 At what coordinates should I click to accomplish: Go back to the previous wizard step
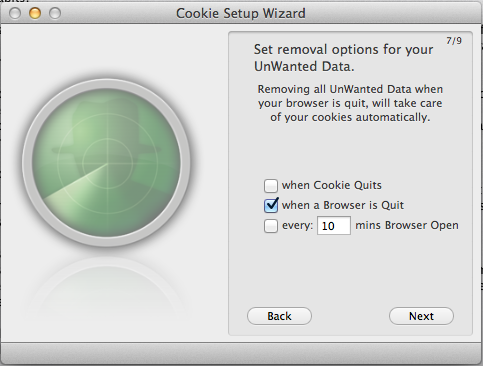(x=279, y=316)
